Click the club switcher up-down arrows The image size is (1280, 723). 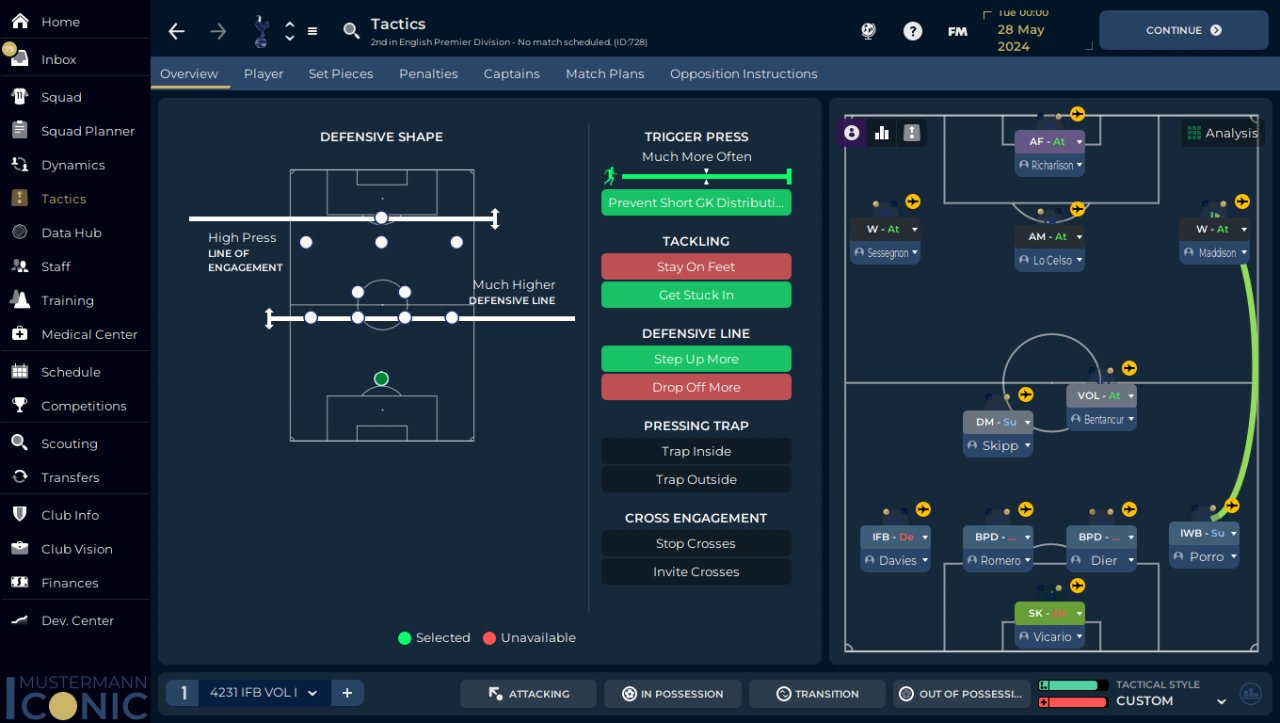pos(290,31)
